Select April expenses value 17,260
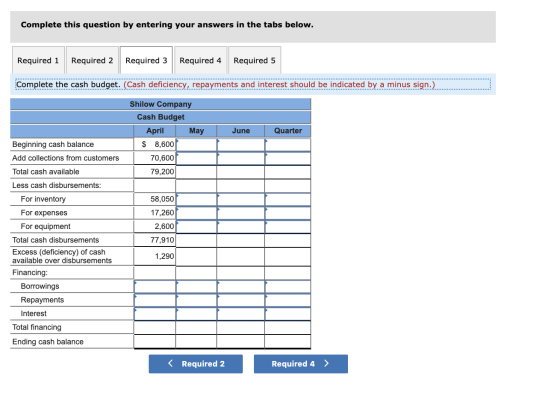Viewport: 560px width, 399px height. pyautogui.click(x=162, y=213)
